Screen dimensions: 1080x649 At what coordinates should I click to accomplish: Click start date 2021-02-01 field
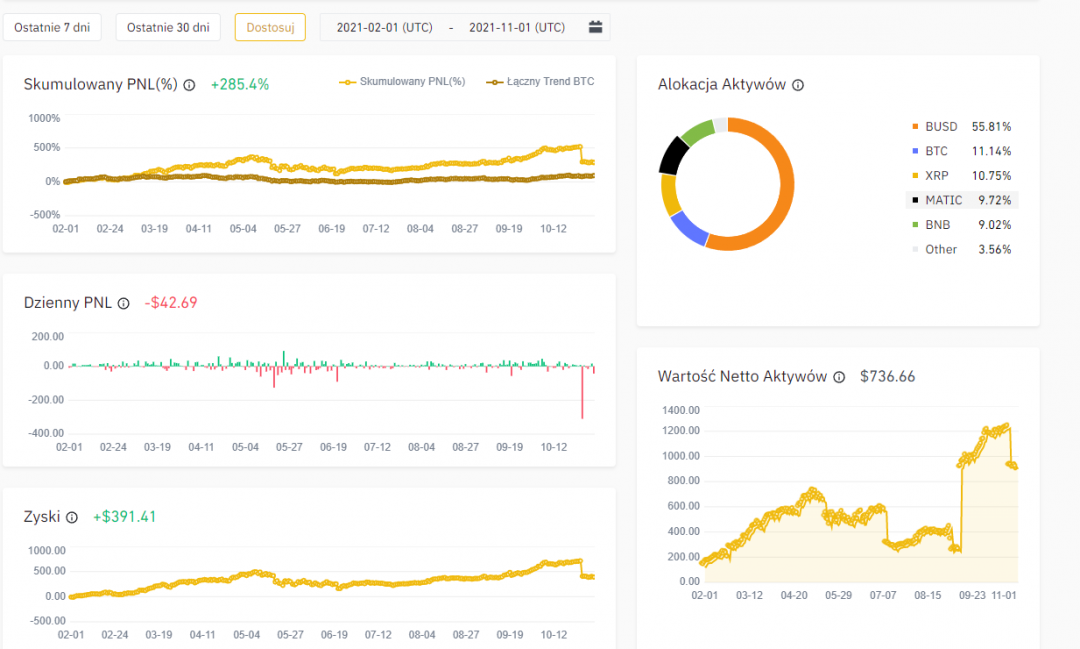384,28
